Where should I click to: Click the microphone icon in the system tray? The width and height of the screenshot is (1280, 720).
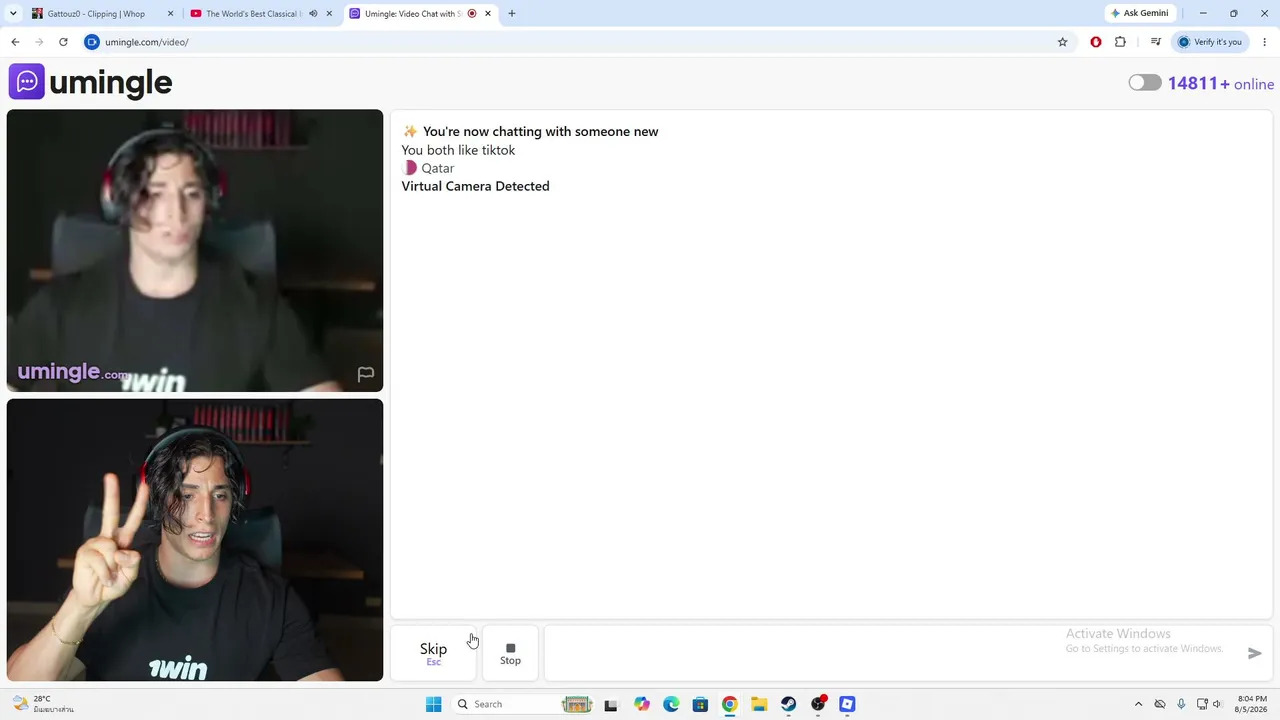pyautogui.click(x=1181, y=704)
